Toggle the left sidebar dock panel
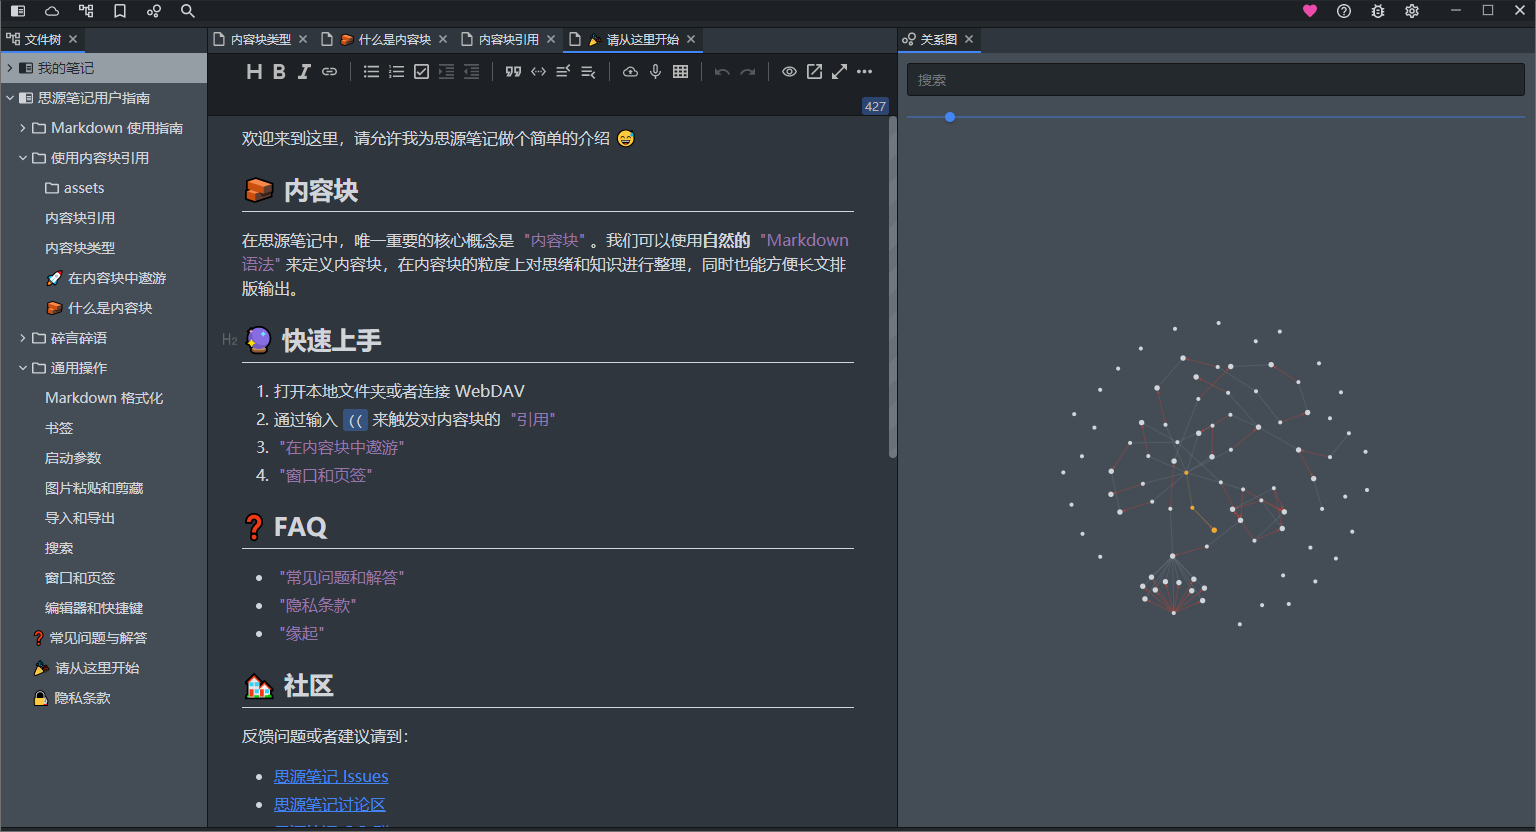This screenshot has height=832, width=1536. pyautogui.click(x=18, y=11)
